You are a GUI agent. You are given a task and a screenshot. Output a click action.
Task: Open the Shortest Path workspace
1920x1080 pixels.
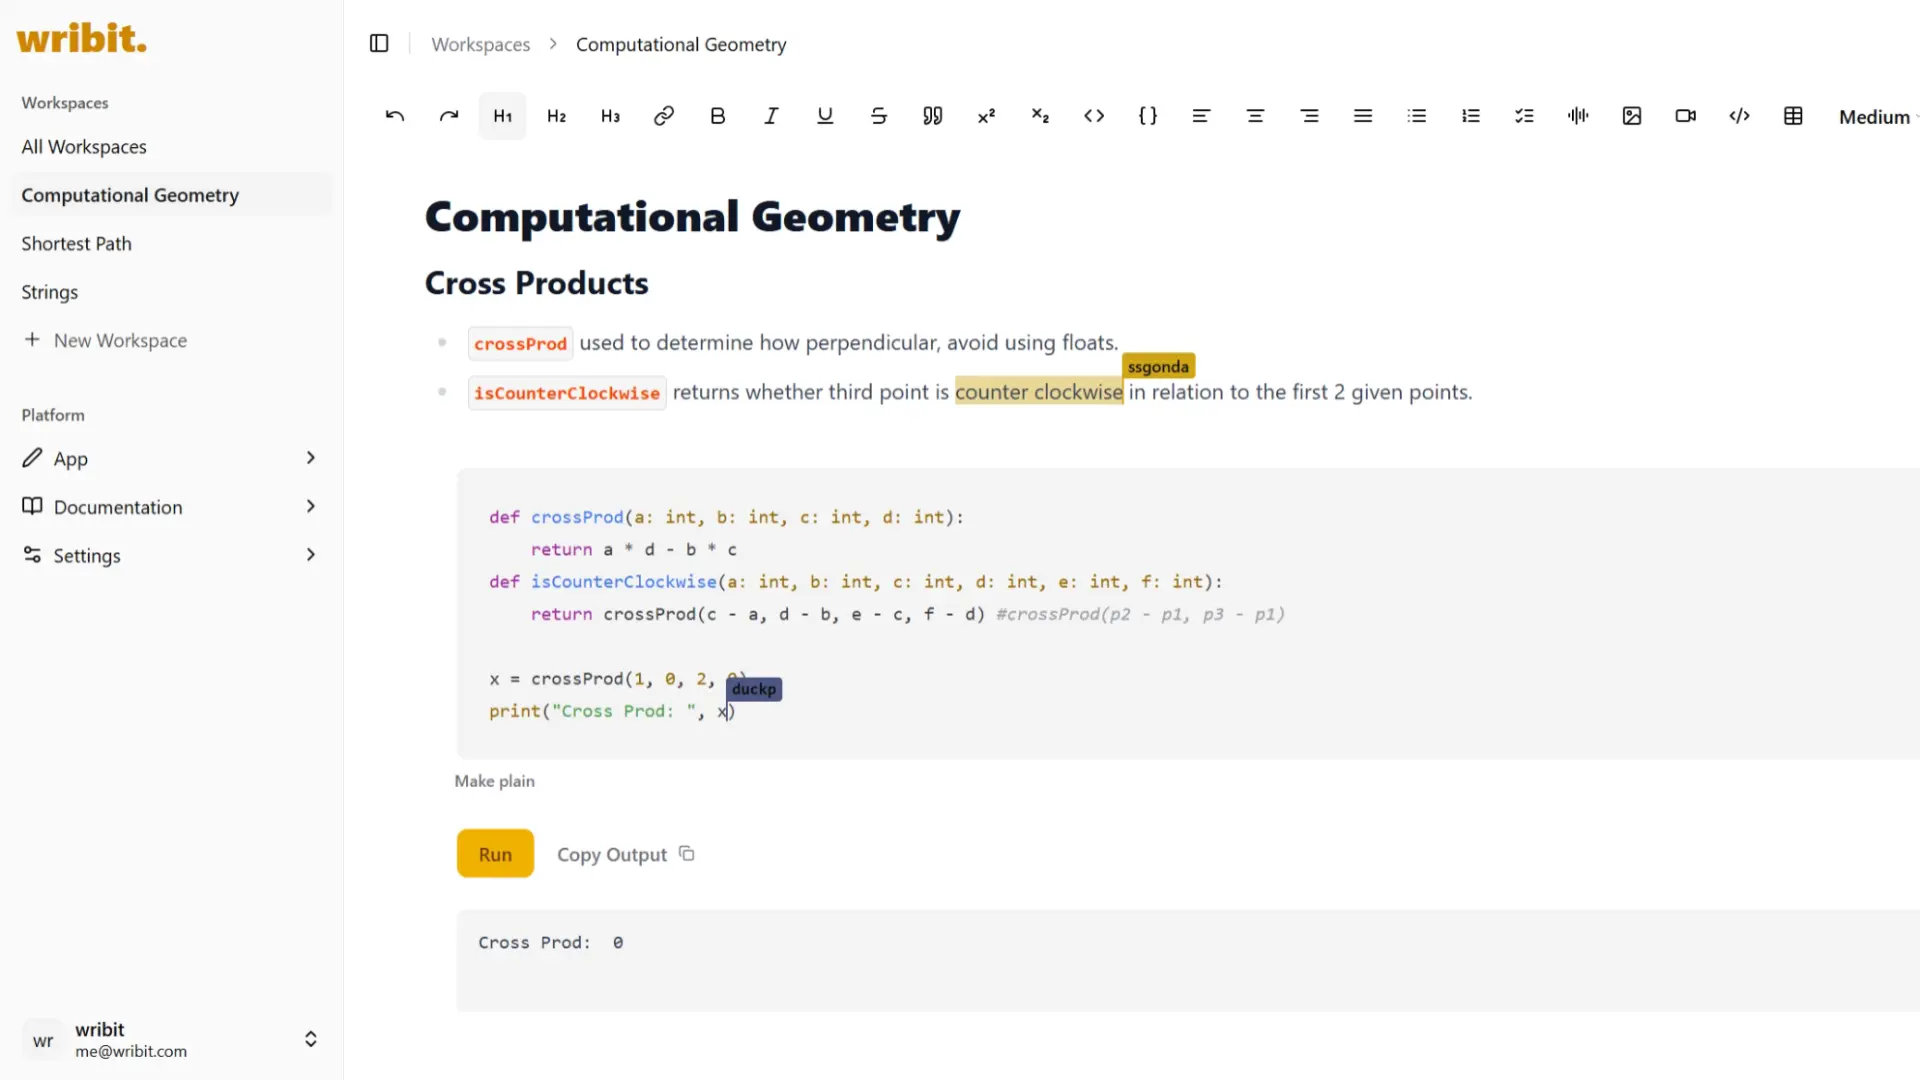click(77, 244)
